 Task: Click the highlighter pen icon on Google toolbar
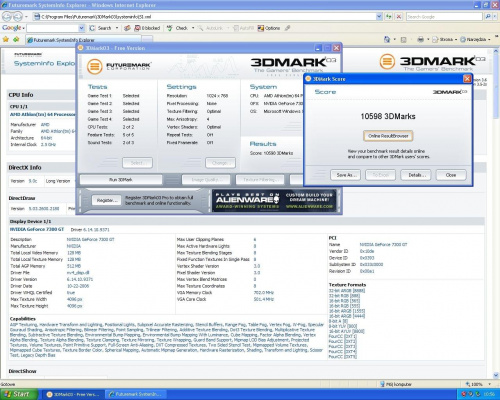(x=288, y=28)
